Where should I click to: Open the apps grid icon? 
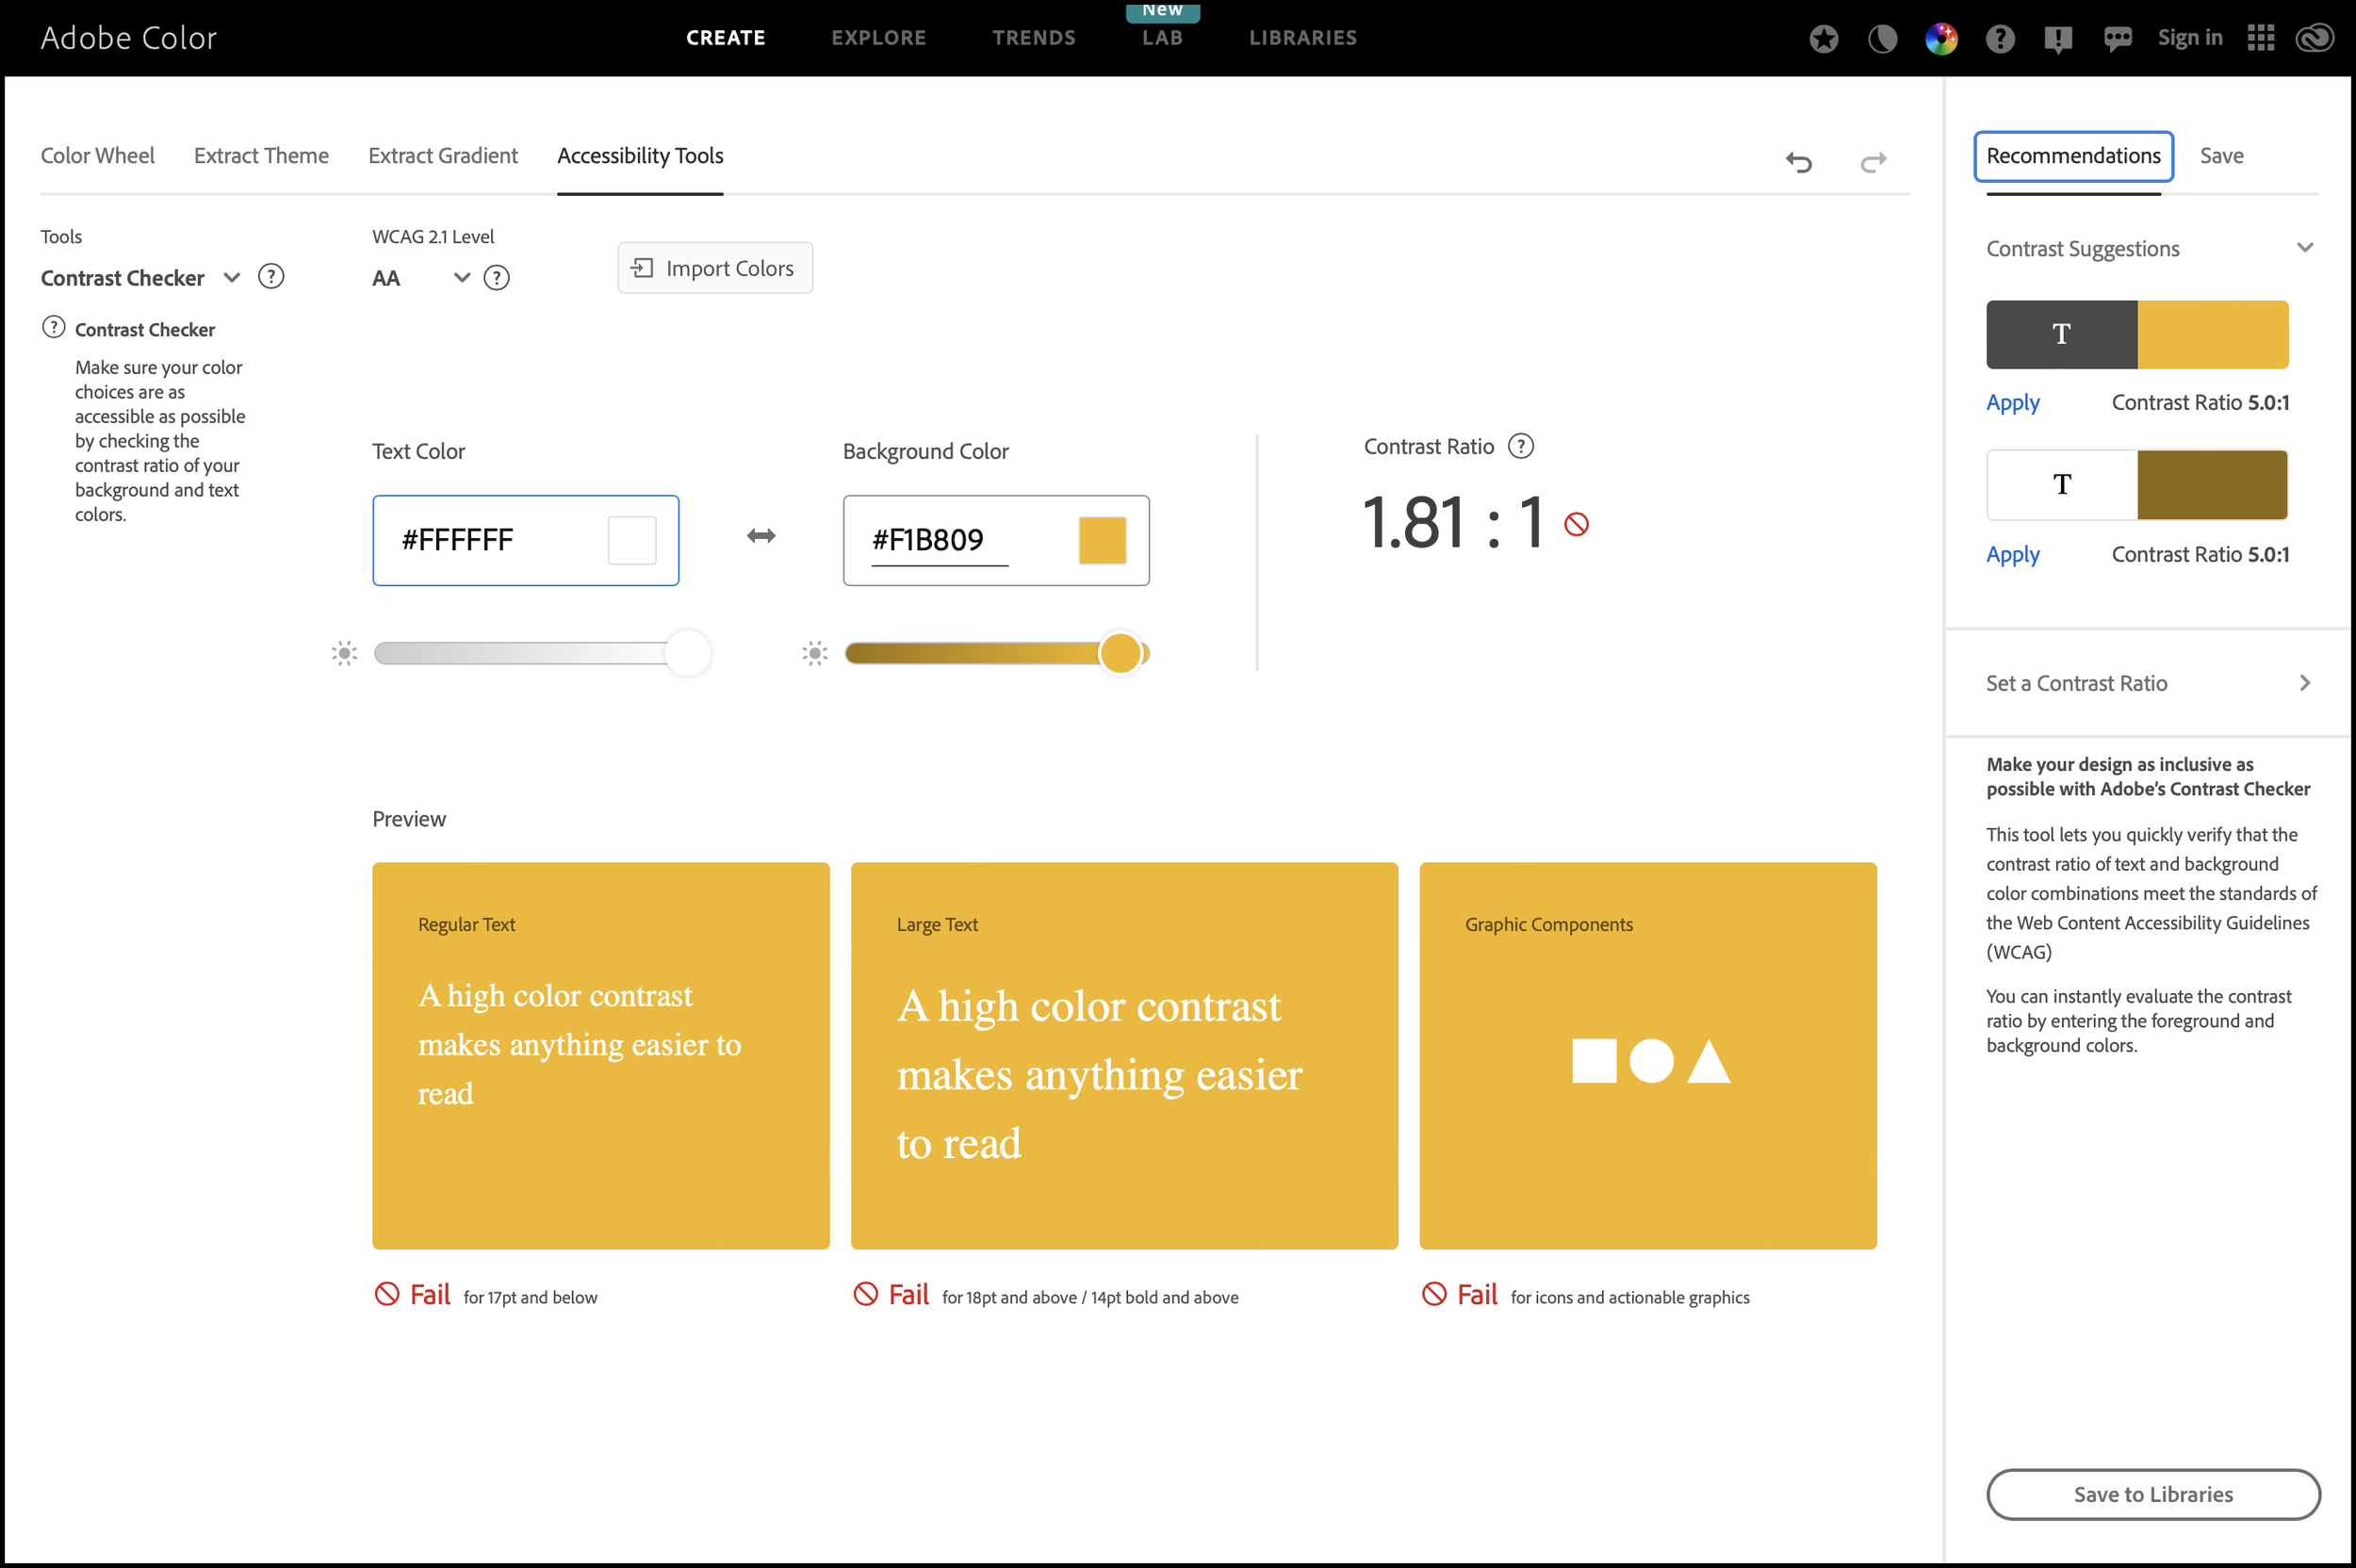[x=2260, y=38]
